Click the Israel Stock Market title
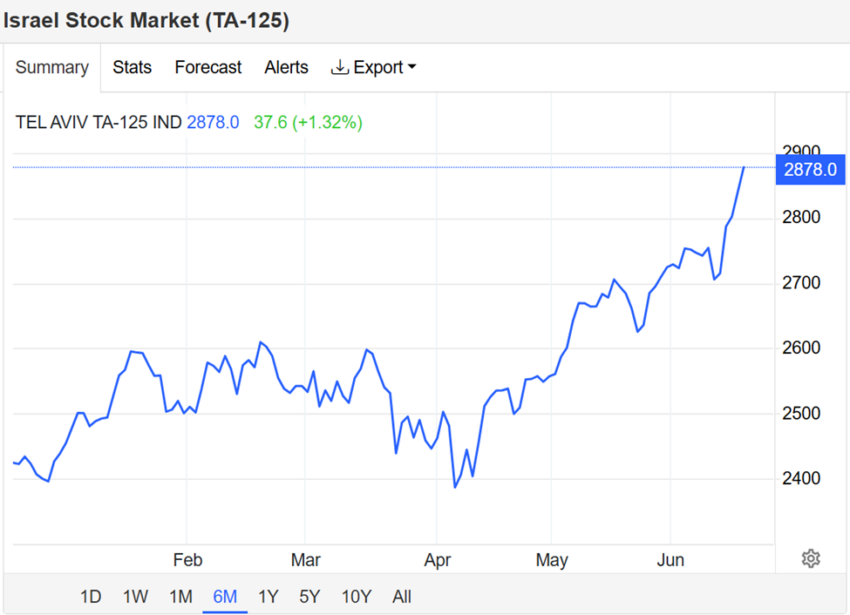This screenshot has width=850, height=615. pos(146,21)
